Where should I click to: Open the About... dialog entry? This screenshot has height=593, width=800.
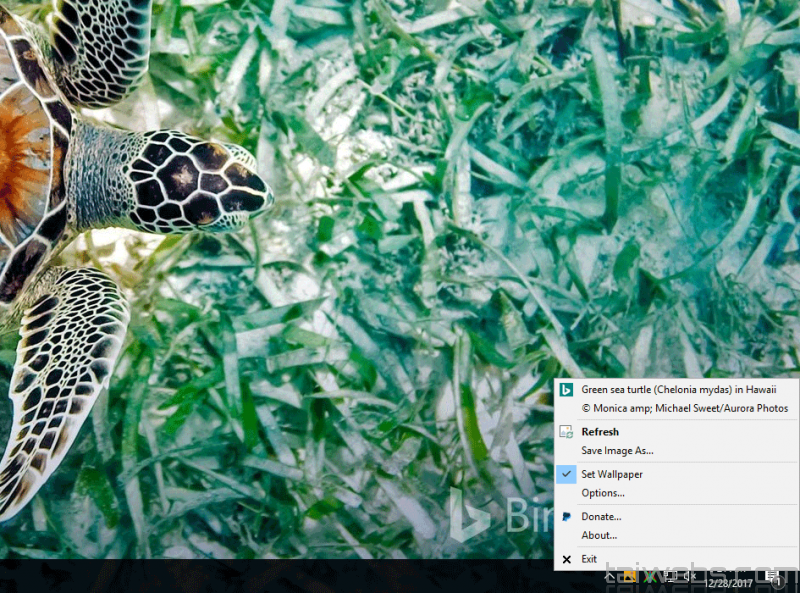click(x=599, y=535)
